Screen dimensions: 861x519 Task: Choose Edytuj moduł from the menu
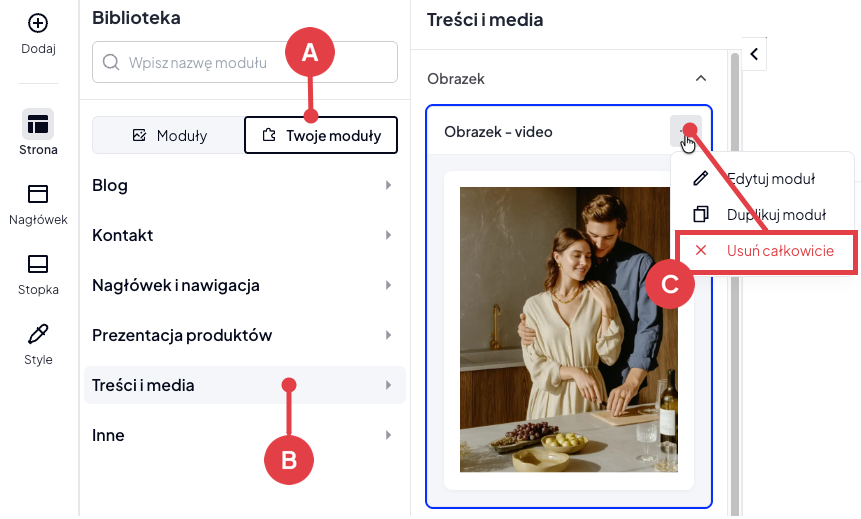(762, 178)
